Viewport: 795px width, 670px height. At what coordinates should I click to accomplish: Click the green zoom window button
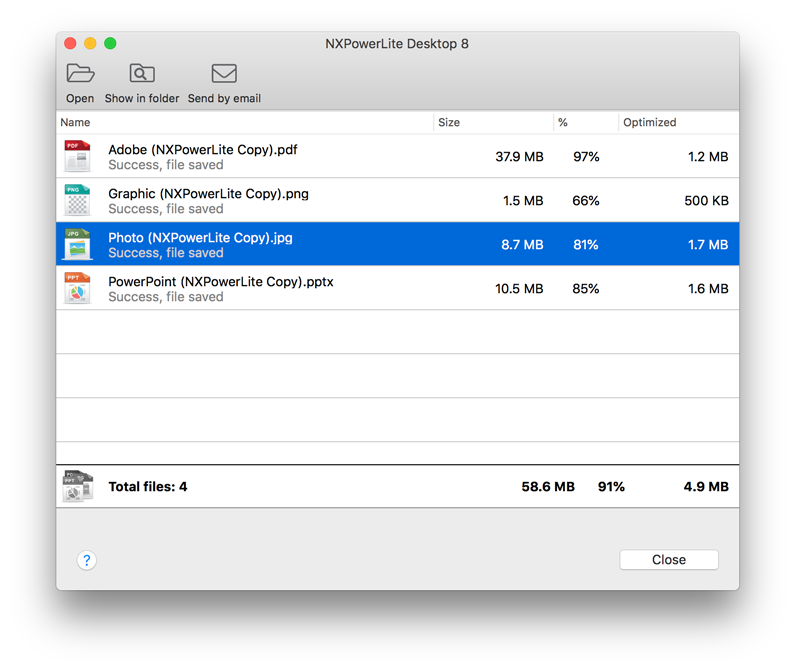110,44
